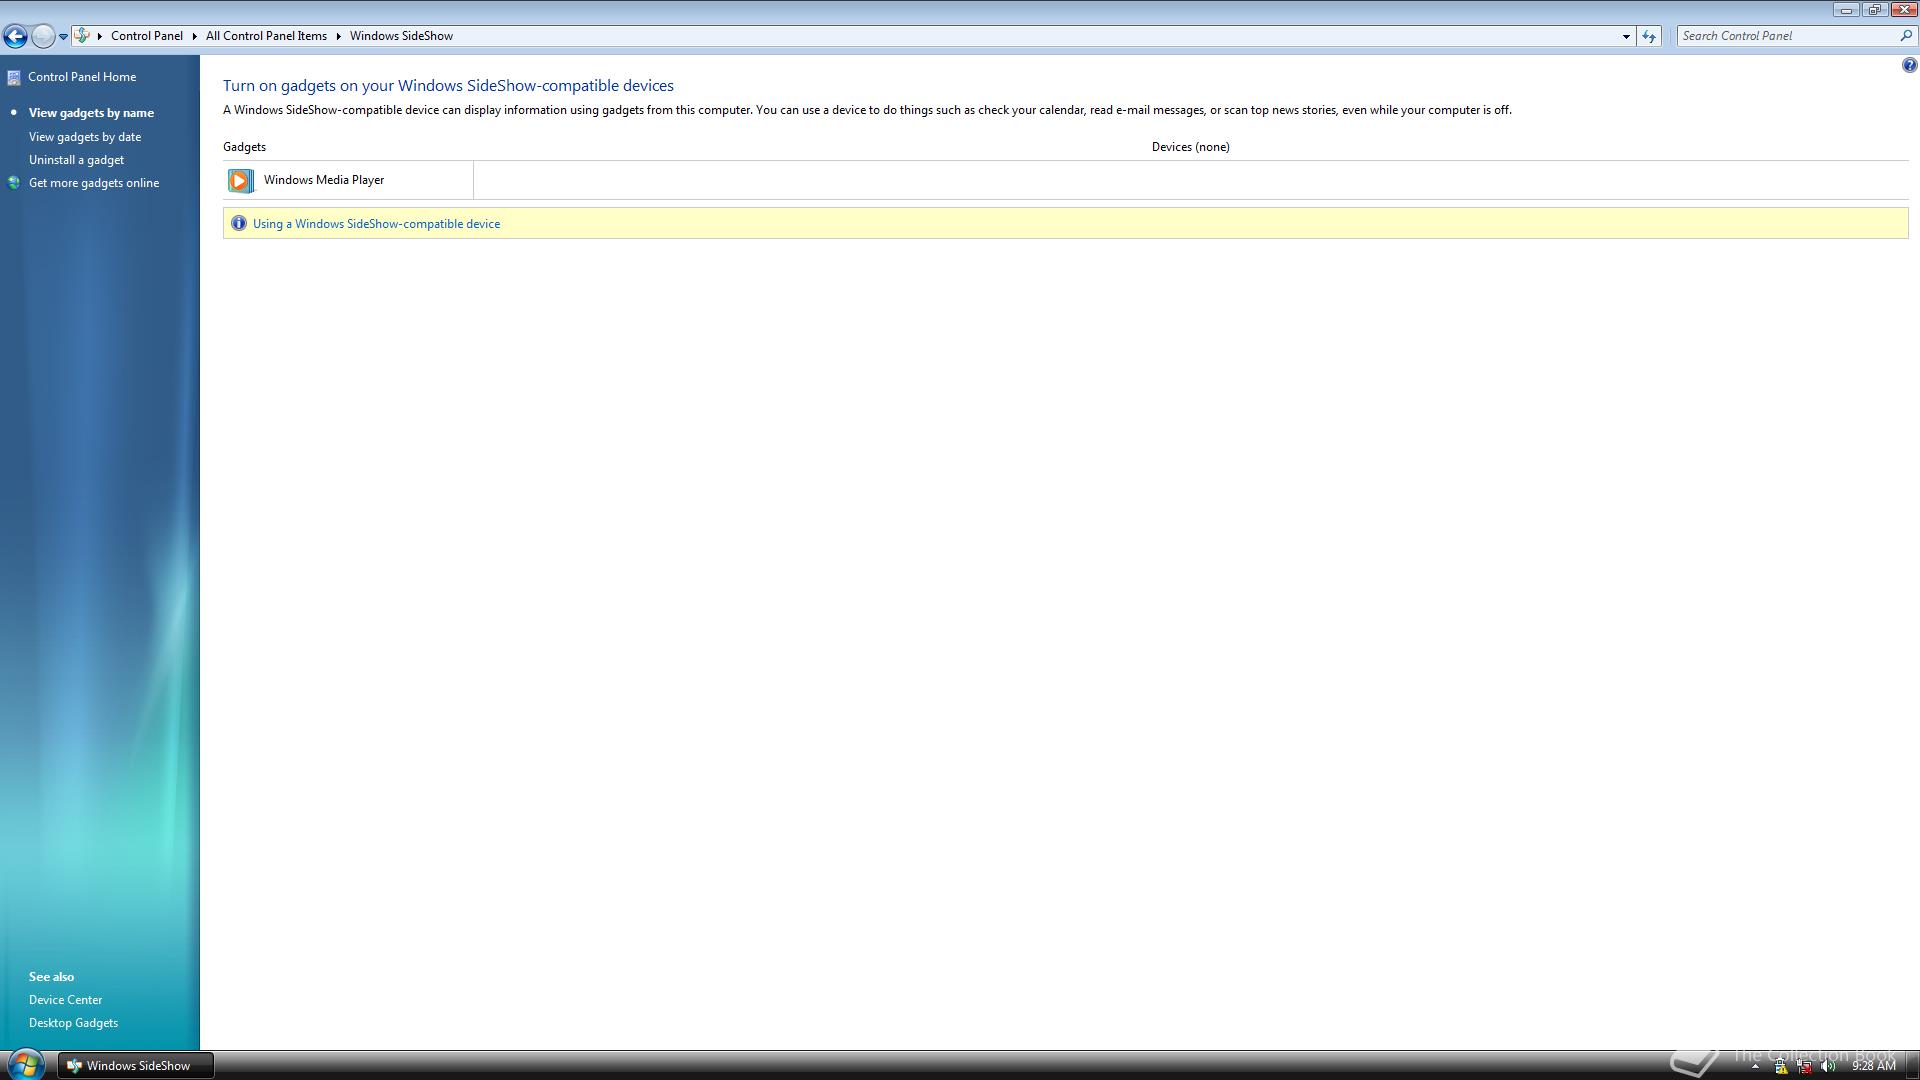Open Desktop Gadgets under See also
1920x1080 pixels.
tap(73, 1023)
